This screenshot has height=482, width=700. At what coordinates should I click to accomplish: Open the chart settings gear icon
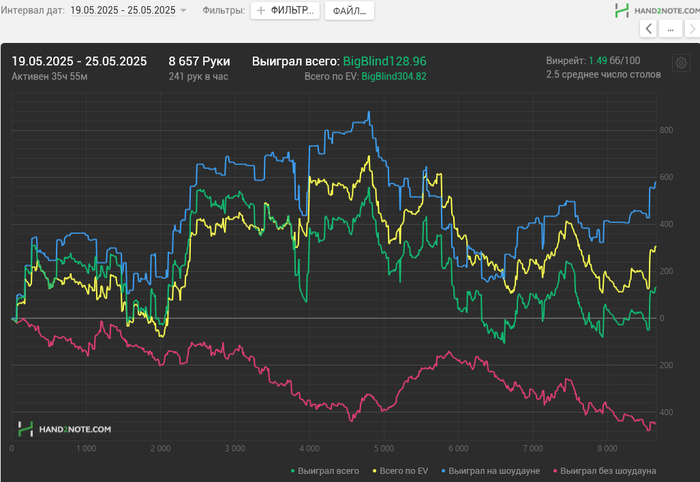click(681, 63)
